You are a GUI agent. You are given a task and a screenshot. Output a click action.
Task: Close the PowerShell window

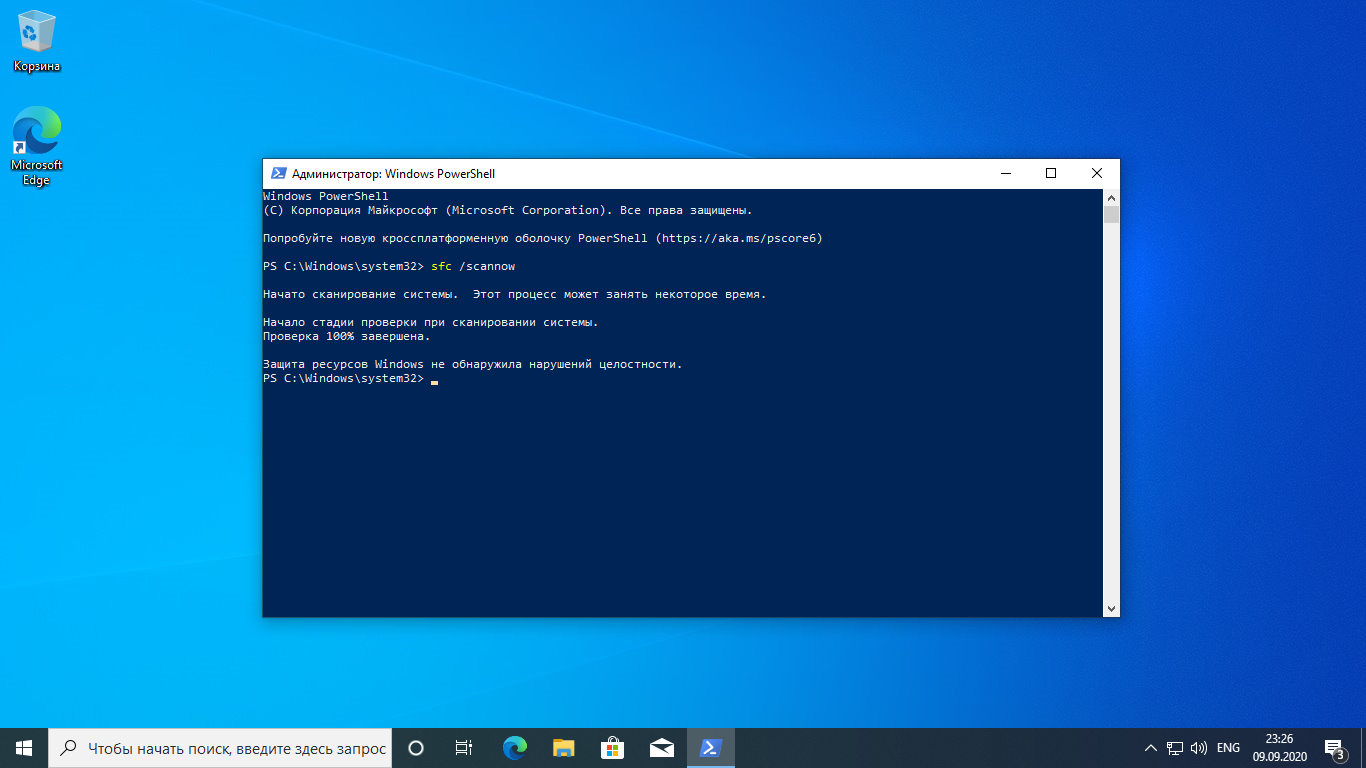click(1097, 173)
